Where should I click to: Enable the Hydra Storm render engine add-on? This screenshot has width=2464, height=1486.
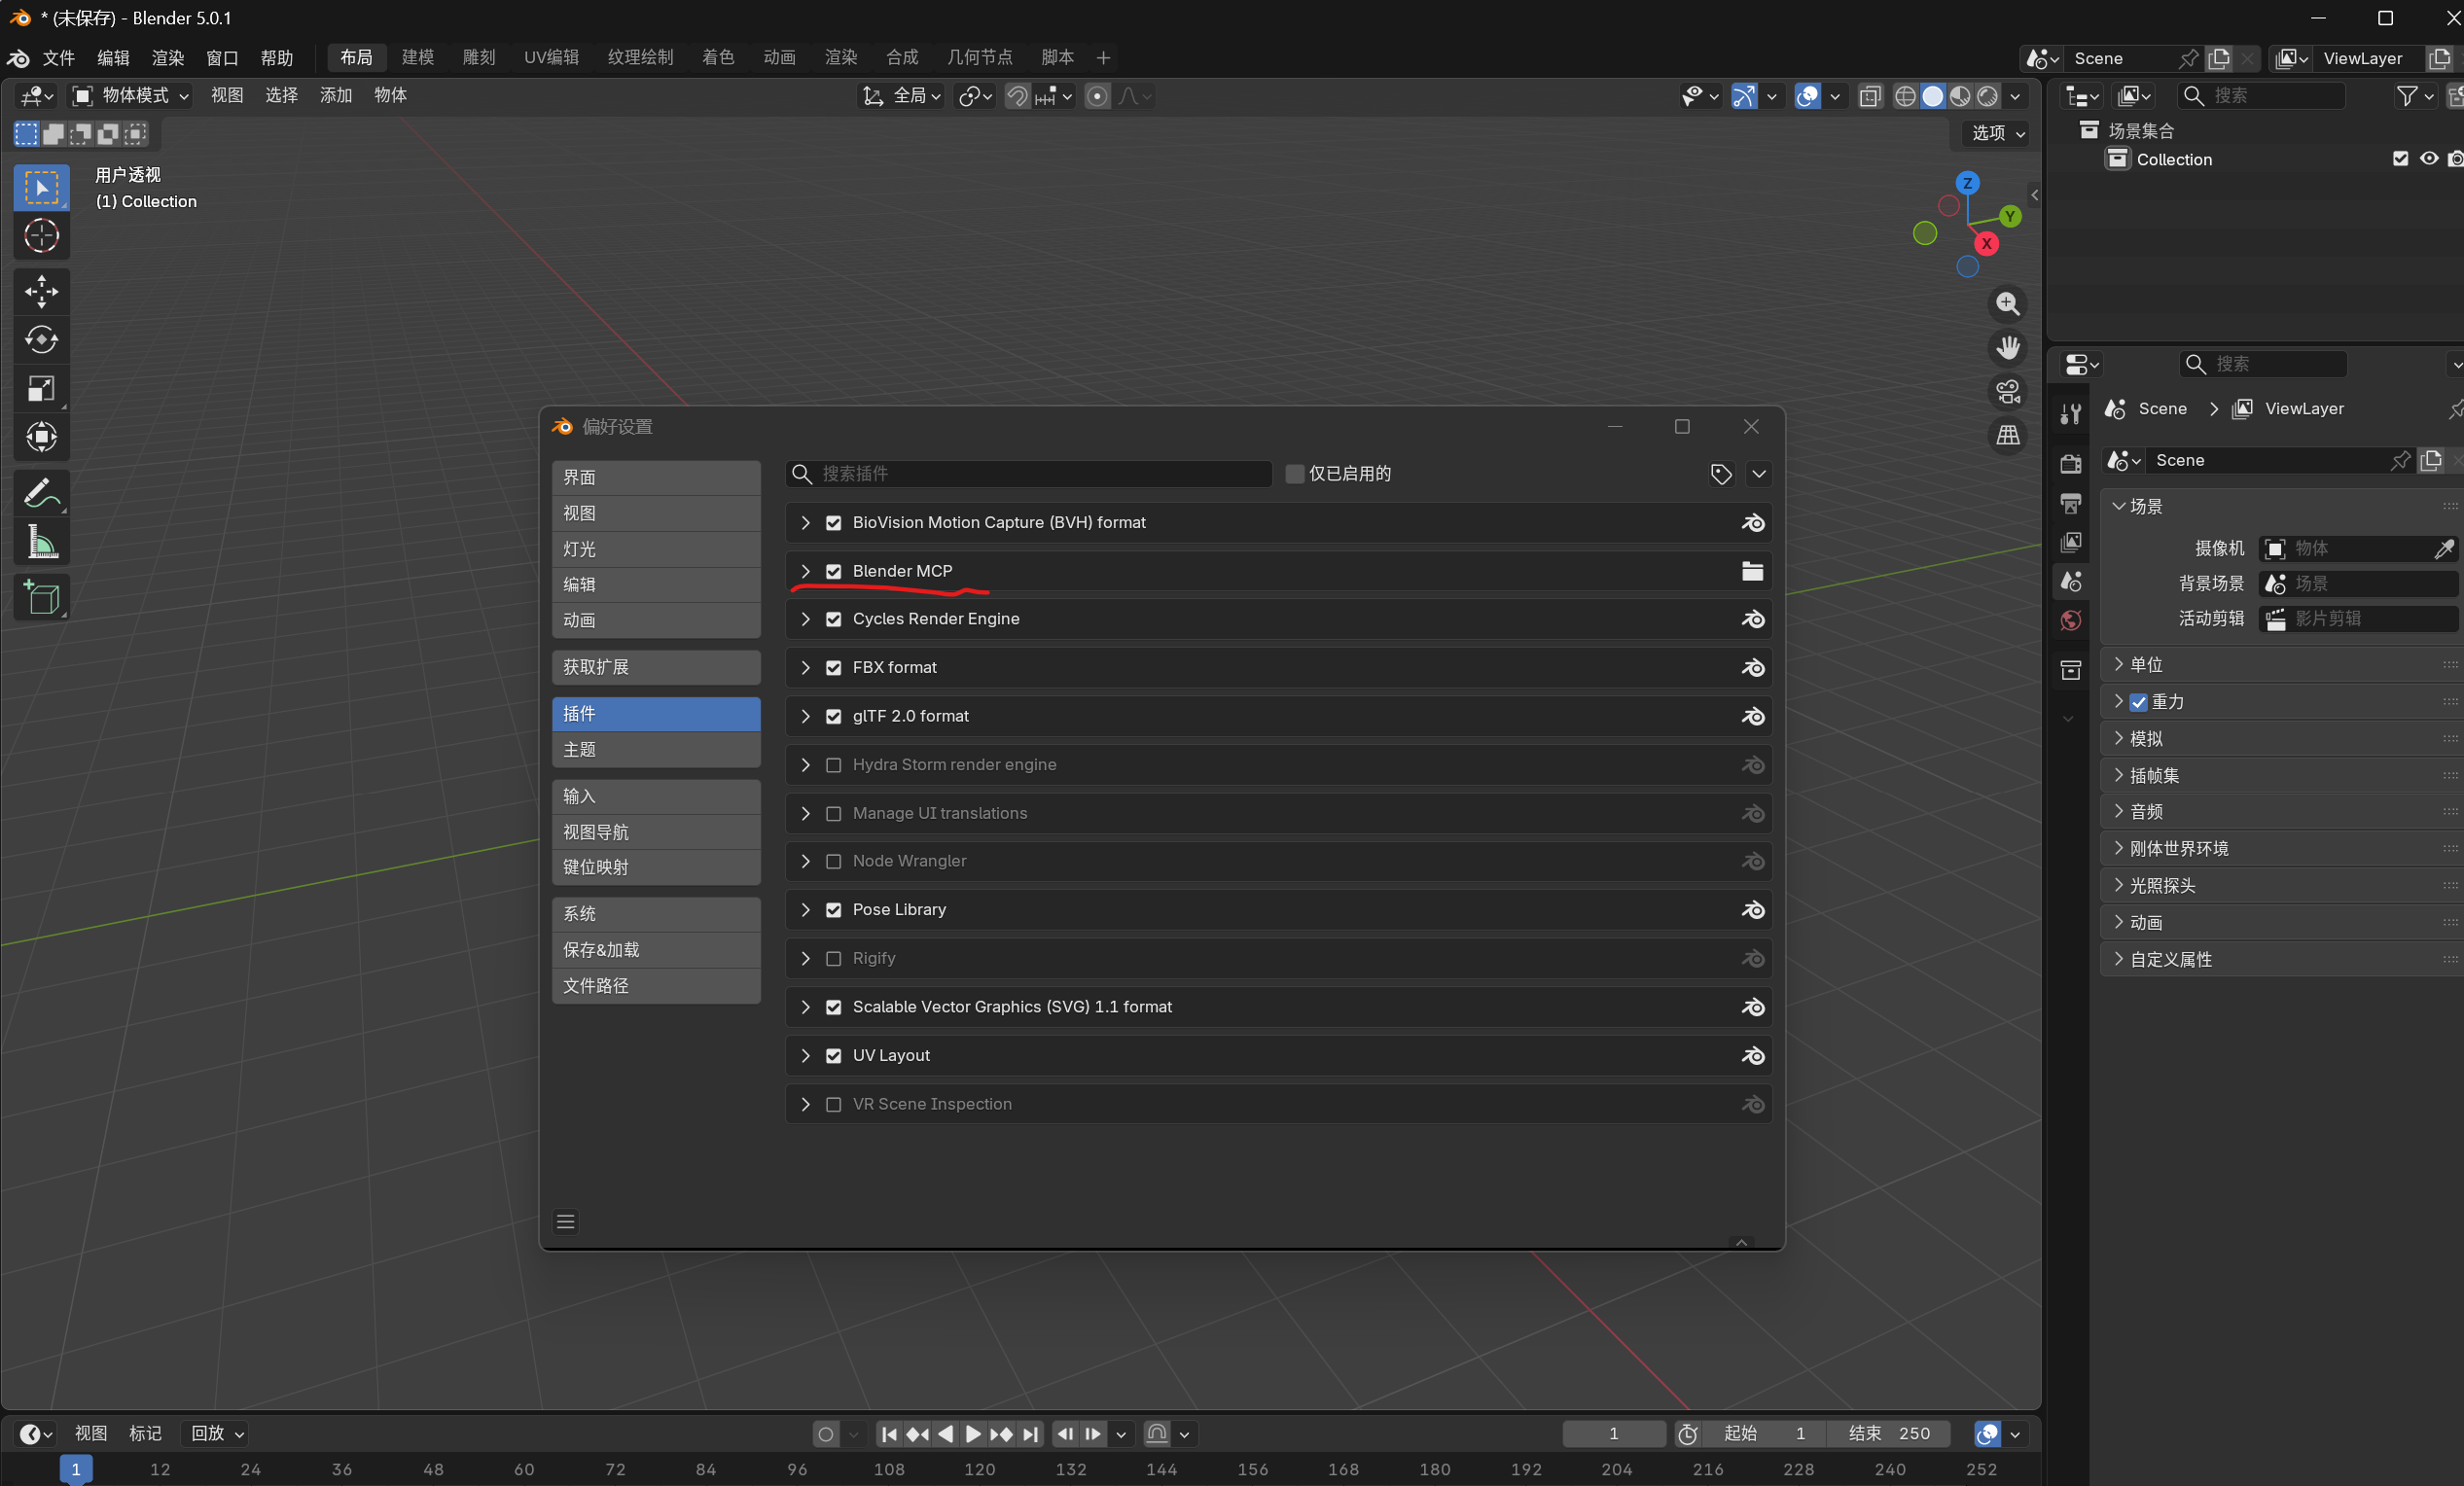point(833,765)
